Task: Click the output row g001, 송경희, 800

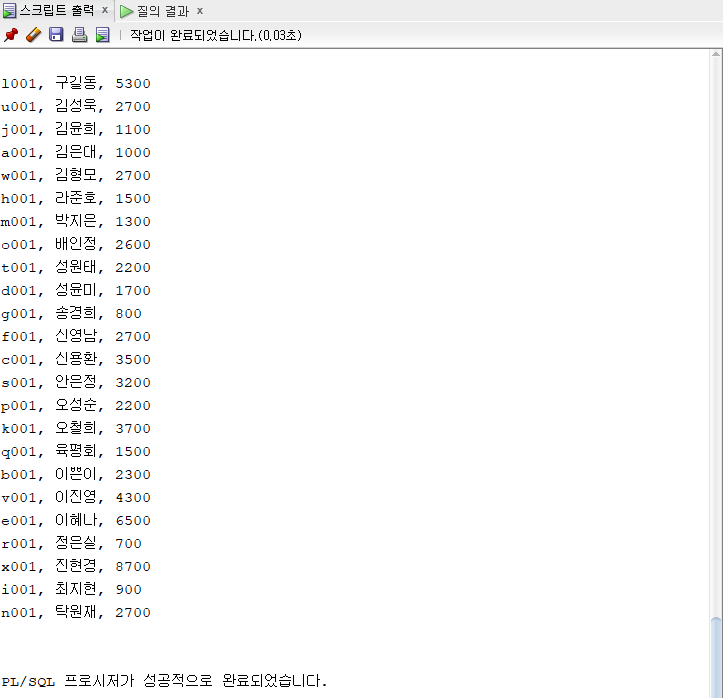Action: coord(71,314)
